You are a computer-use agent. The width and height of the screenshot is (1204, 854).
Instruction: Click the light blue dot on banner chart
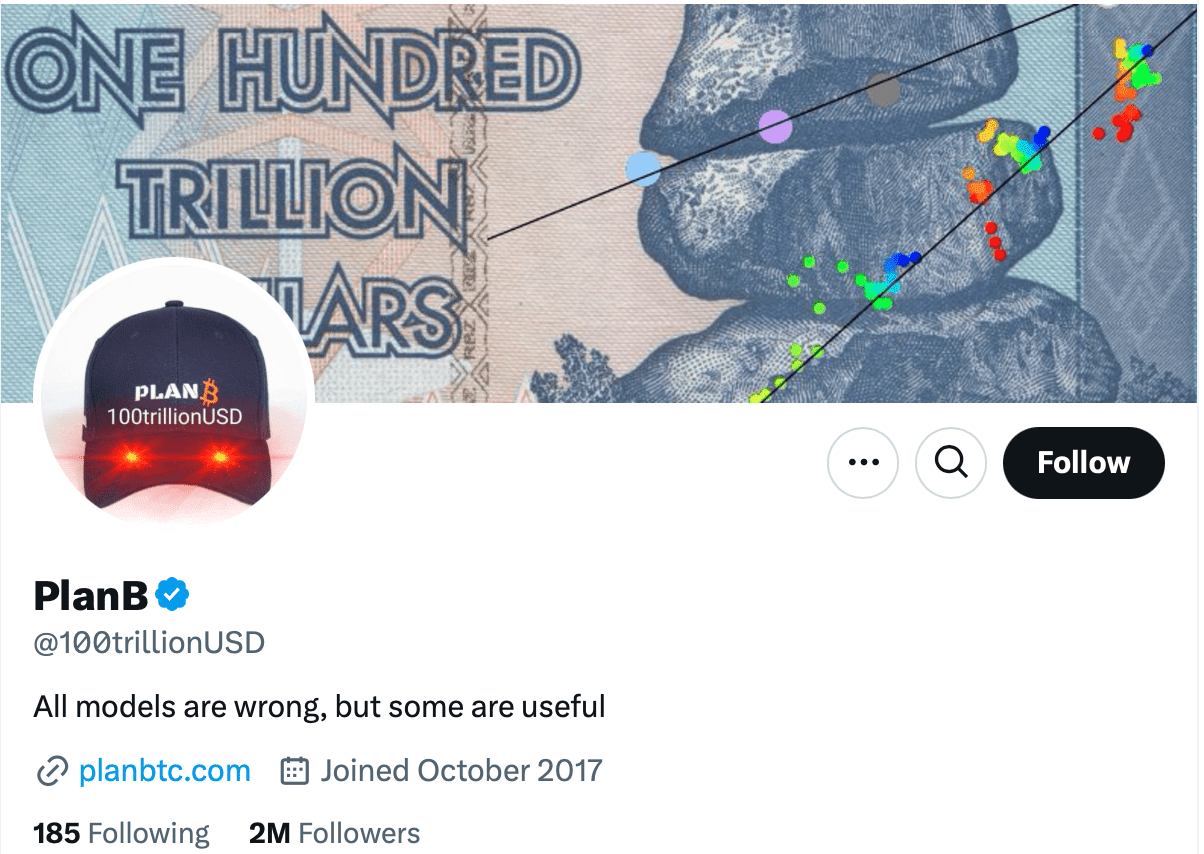(x=643, y=168)
